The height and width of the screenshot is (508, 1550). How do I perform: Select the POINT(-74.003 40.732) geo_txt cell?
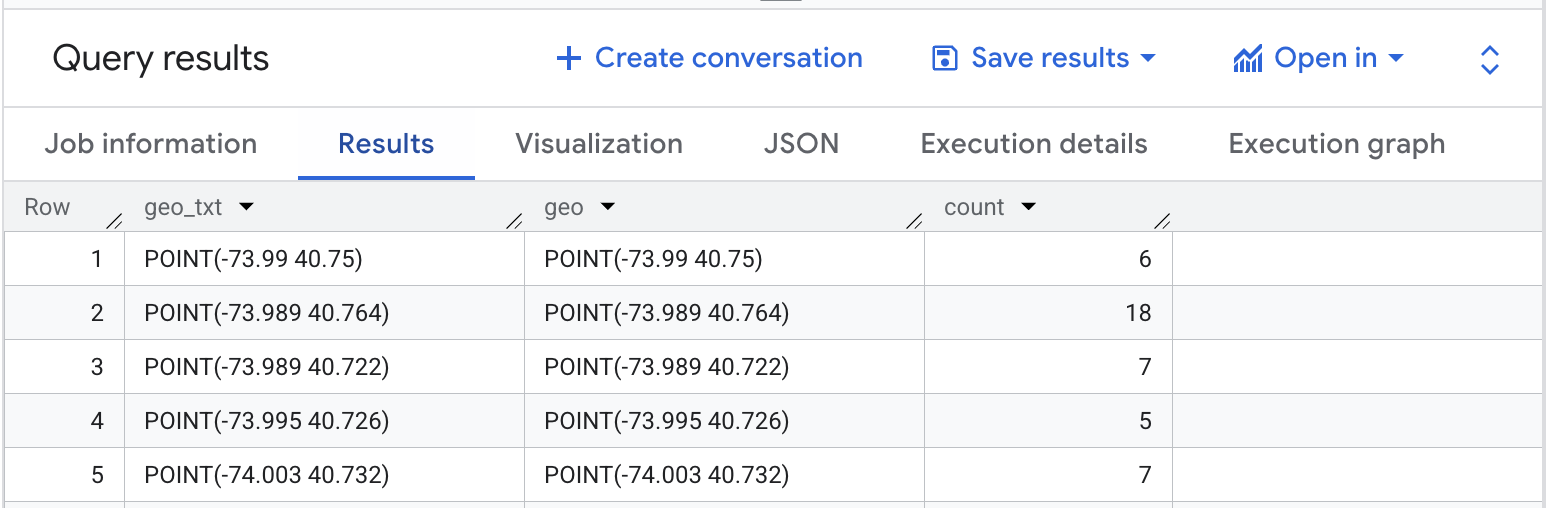pos(266,475)
